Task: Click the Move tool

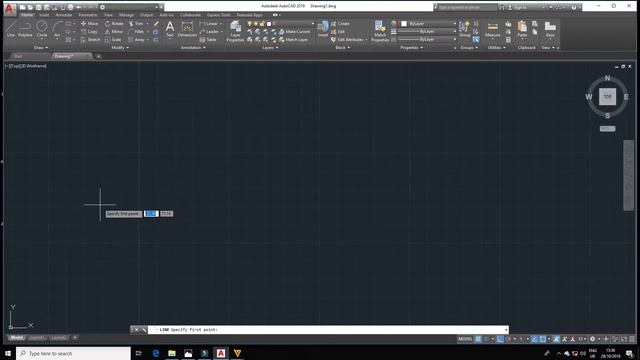Action: click(x=89, y=24)
